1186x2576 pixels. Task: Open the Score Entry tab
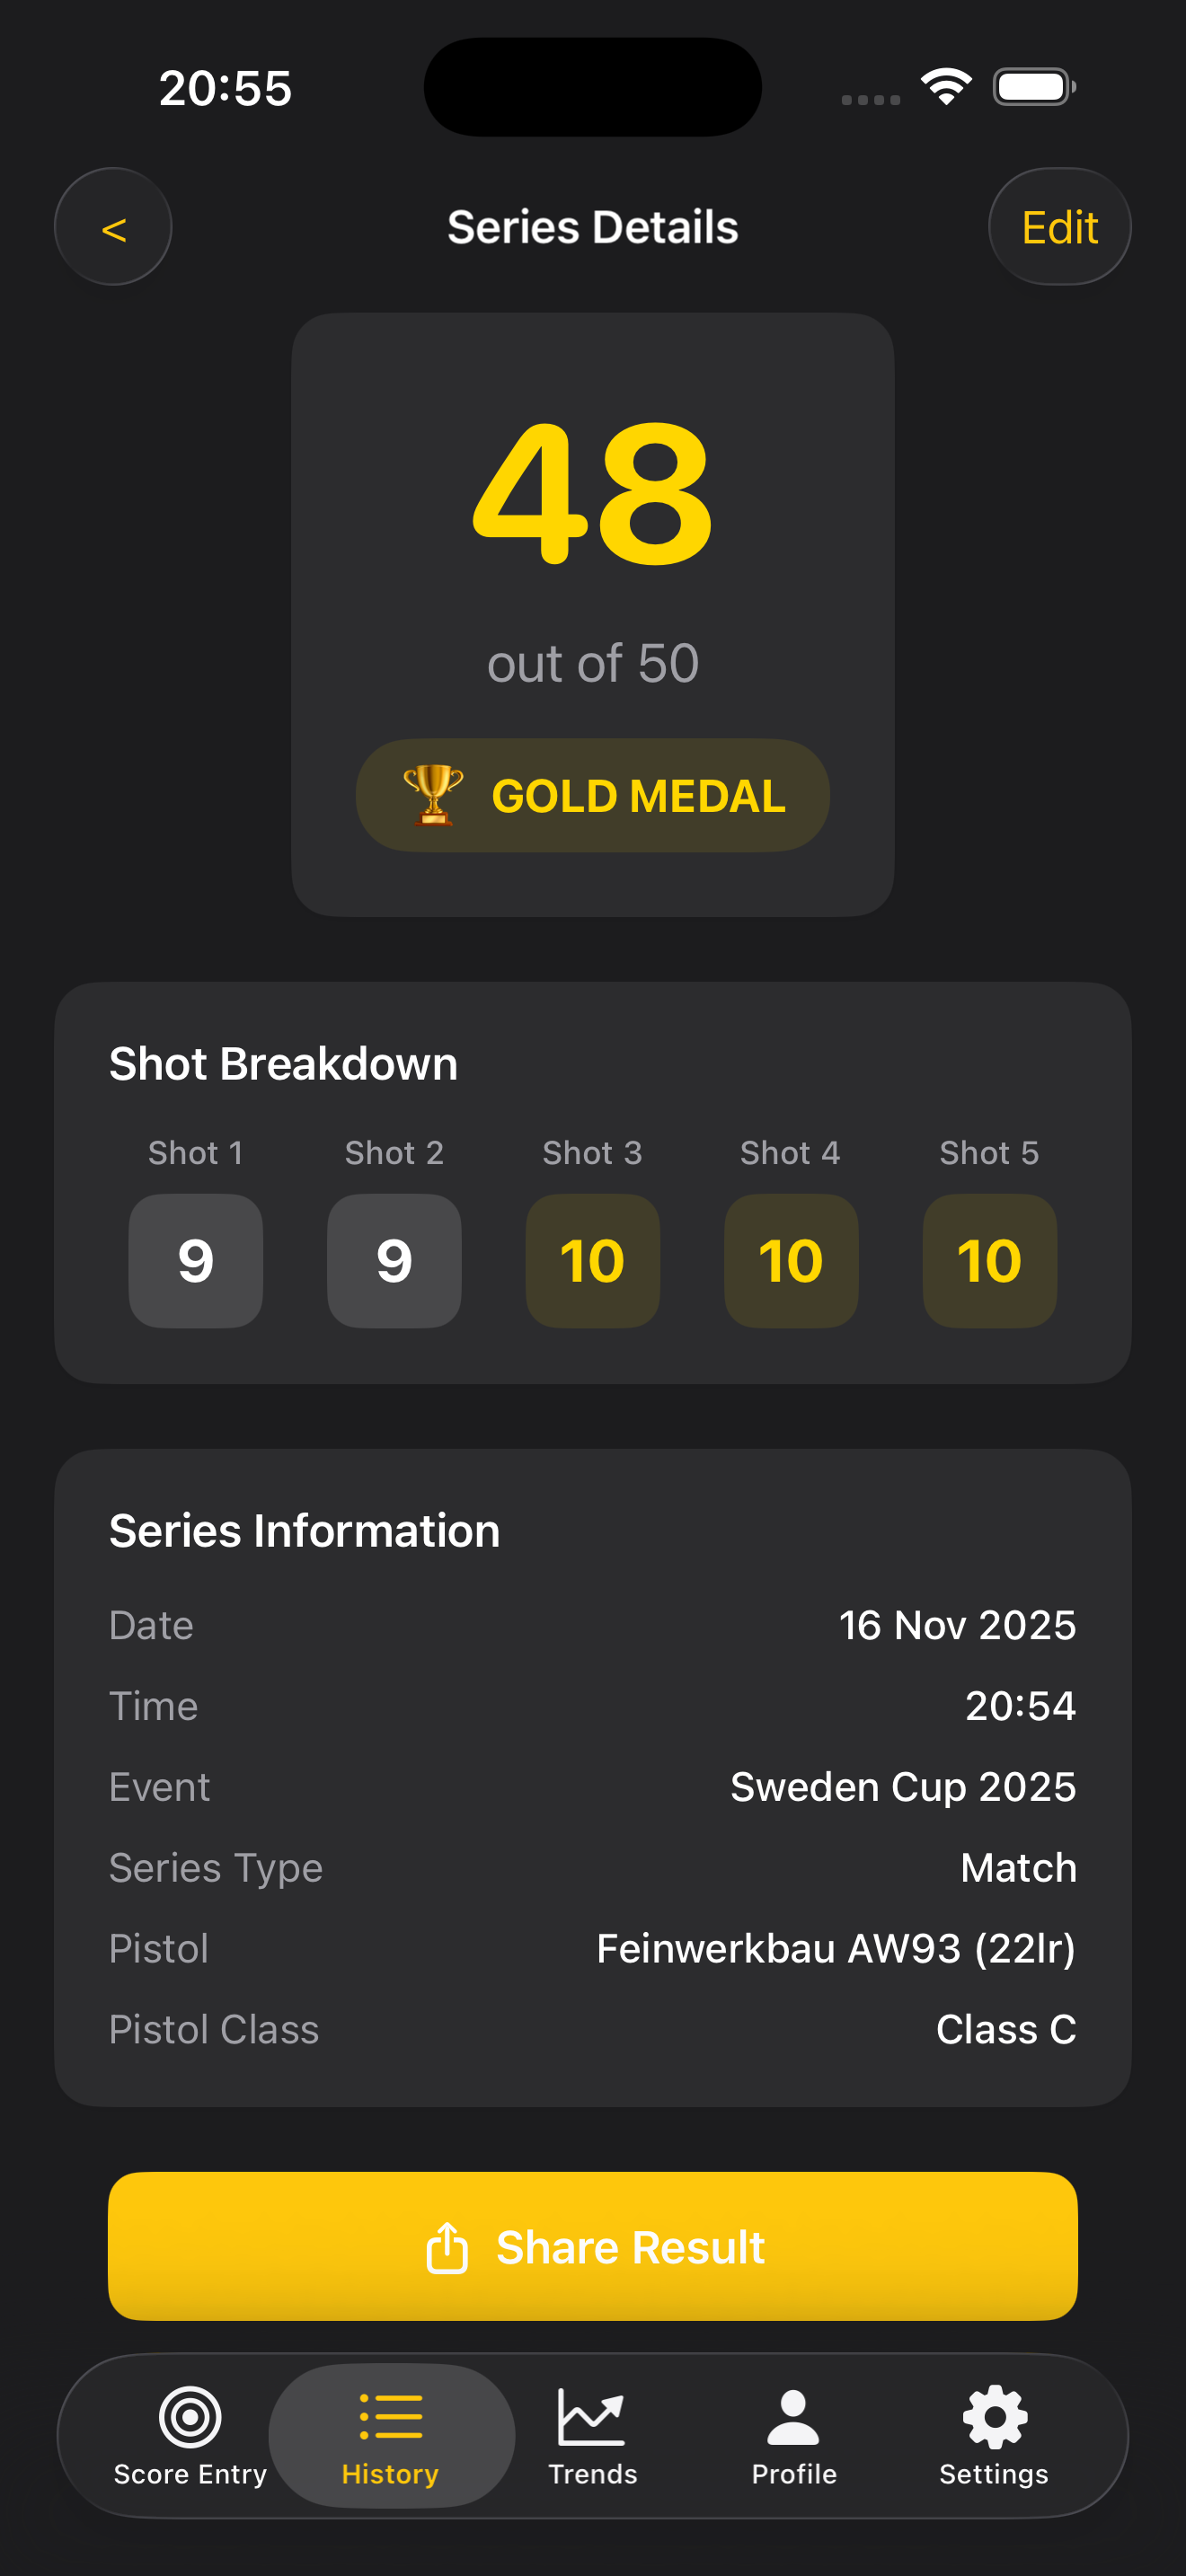click(190, 2435)
